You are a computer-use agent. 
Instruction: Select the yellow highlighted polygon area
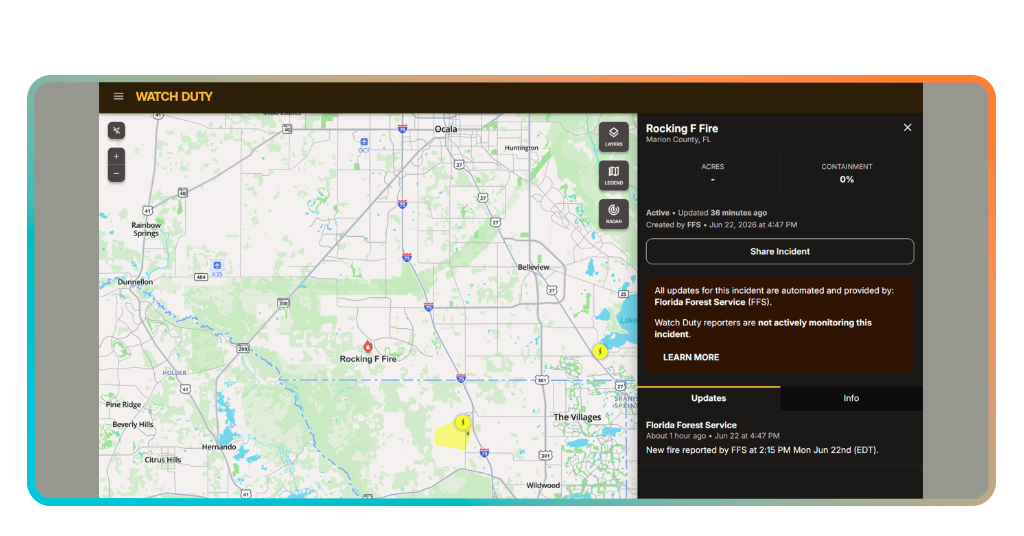click(450, 437)
